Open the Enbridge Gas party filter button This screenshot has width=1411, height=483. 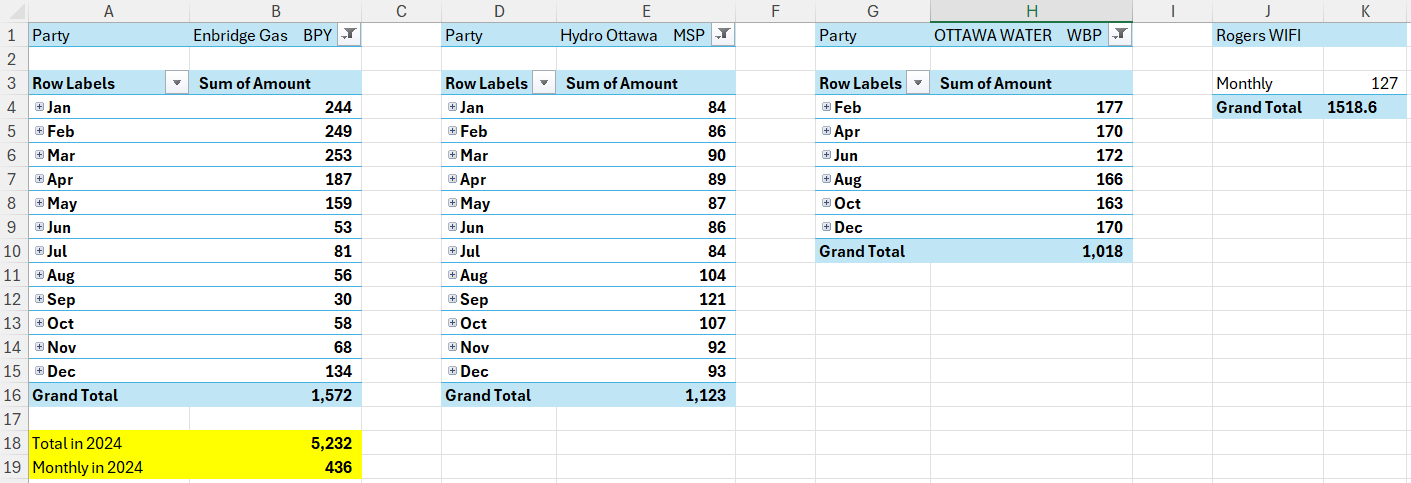348,35
